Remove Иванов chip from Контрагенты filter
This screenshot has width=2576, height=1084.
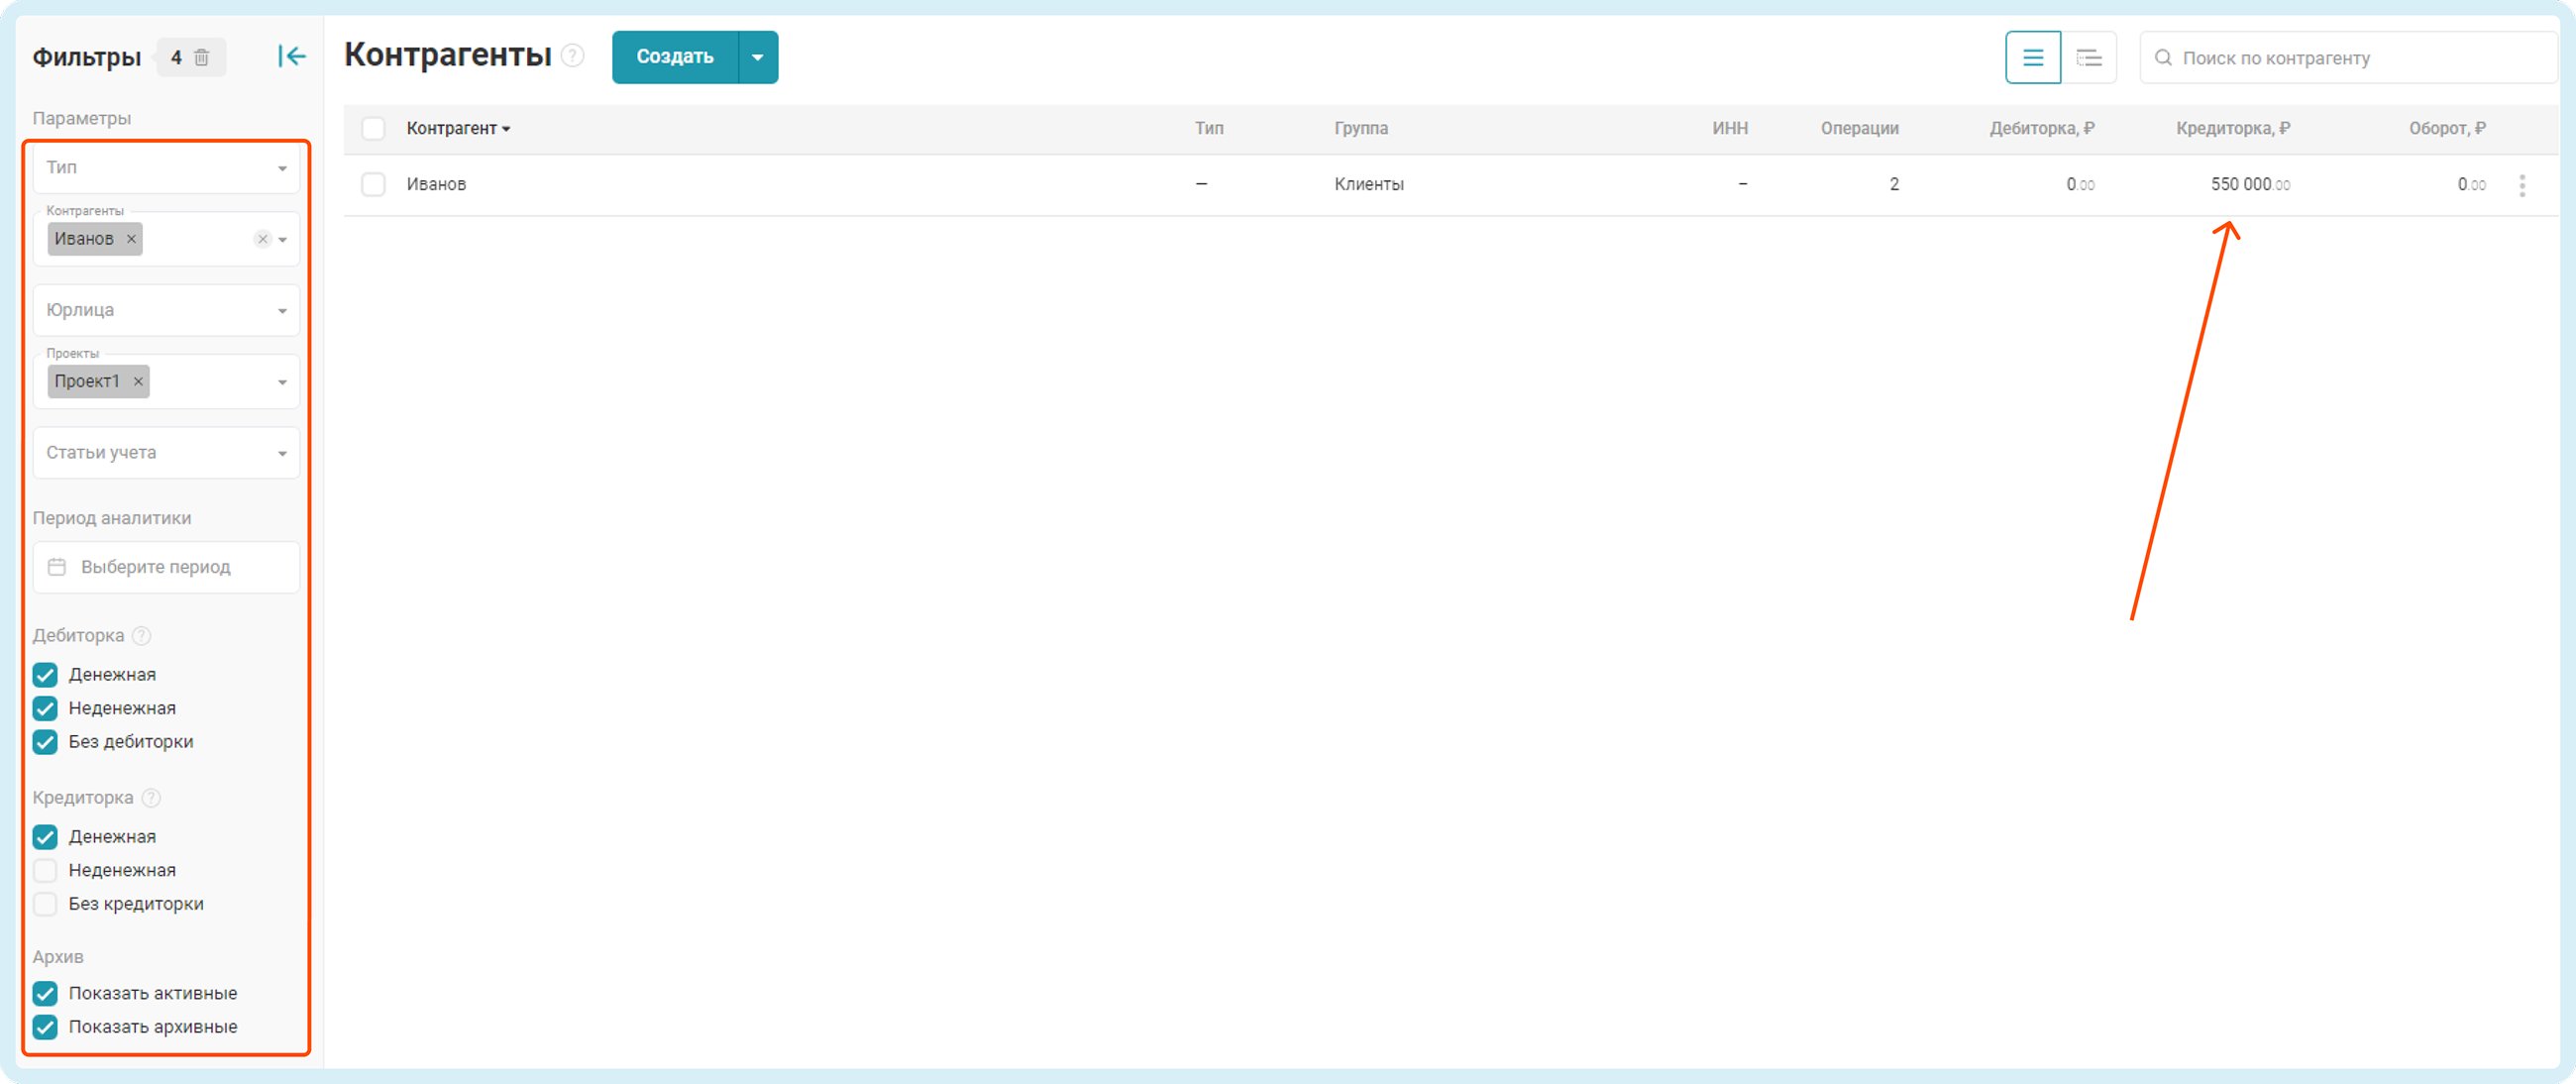tap(131, 239)
